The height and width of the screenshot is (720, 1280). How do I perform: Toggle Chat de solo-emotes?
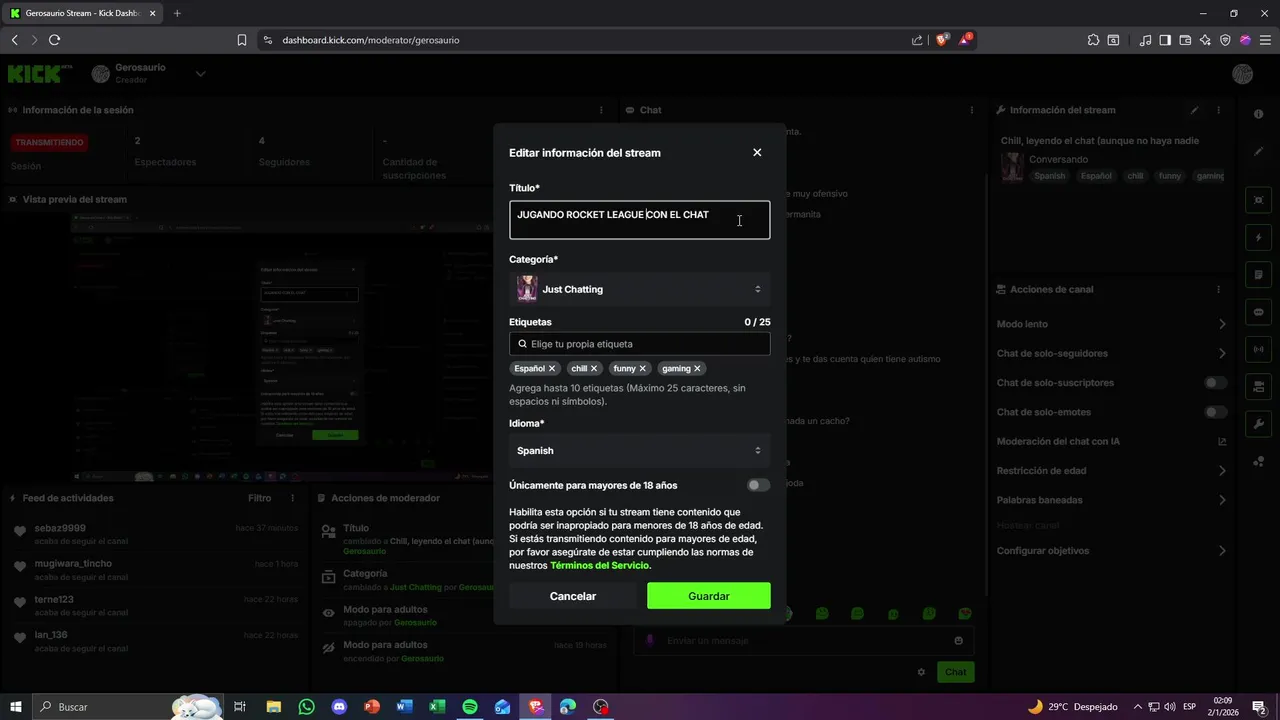pos(1215,412)
